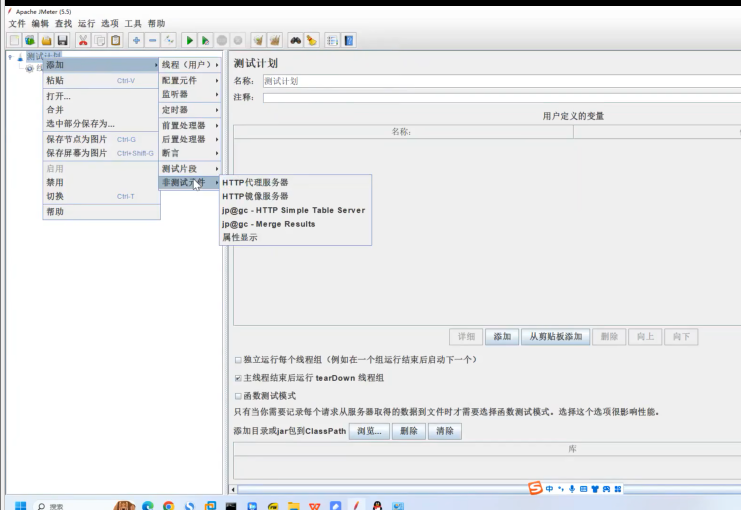This screenshot has width=741, height=510.
Task: Click the 清除 button
Action: 445,431
